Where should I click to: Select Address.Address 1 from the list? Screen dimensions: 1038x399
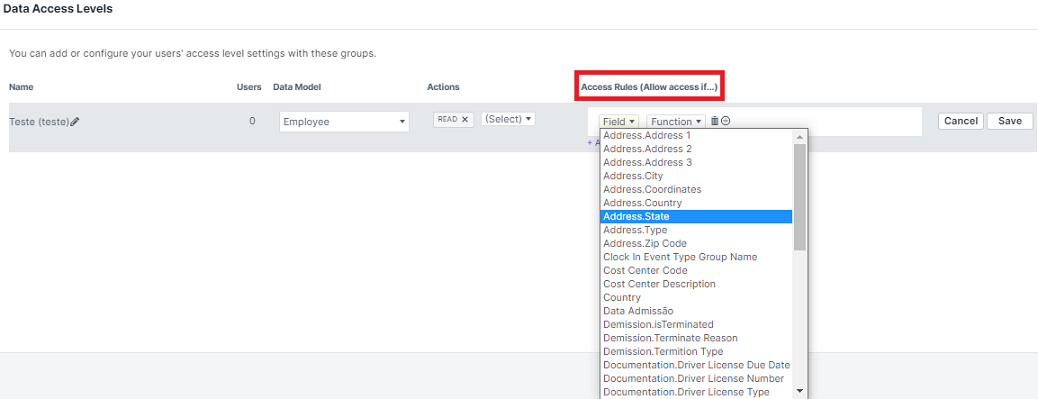[696, 136]
